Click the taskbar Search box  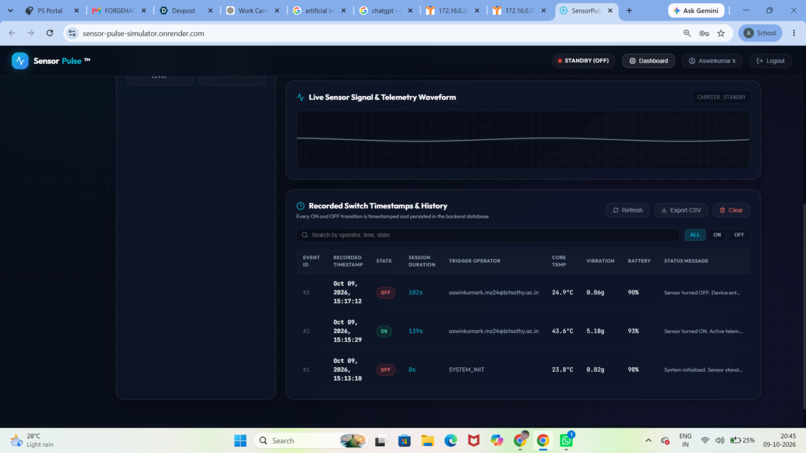pos(310,441)
